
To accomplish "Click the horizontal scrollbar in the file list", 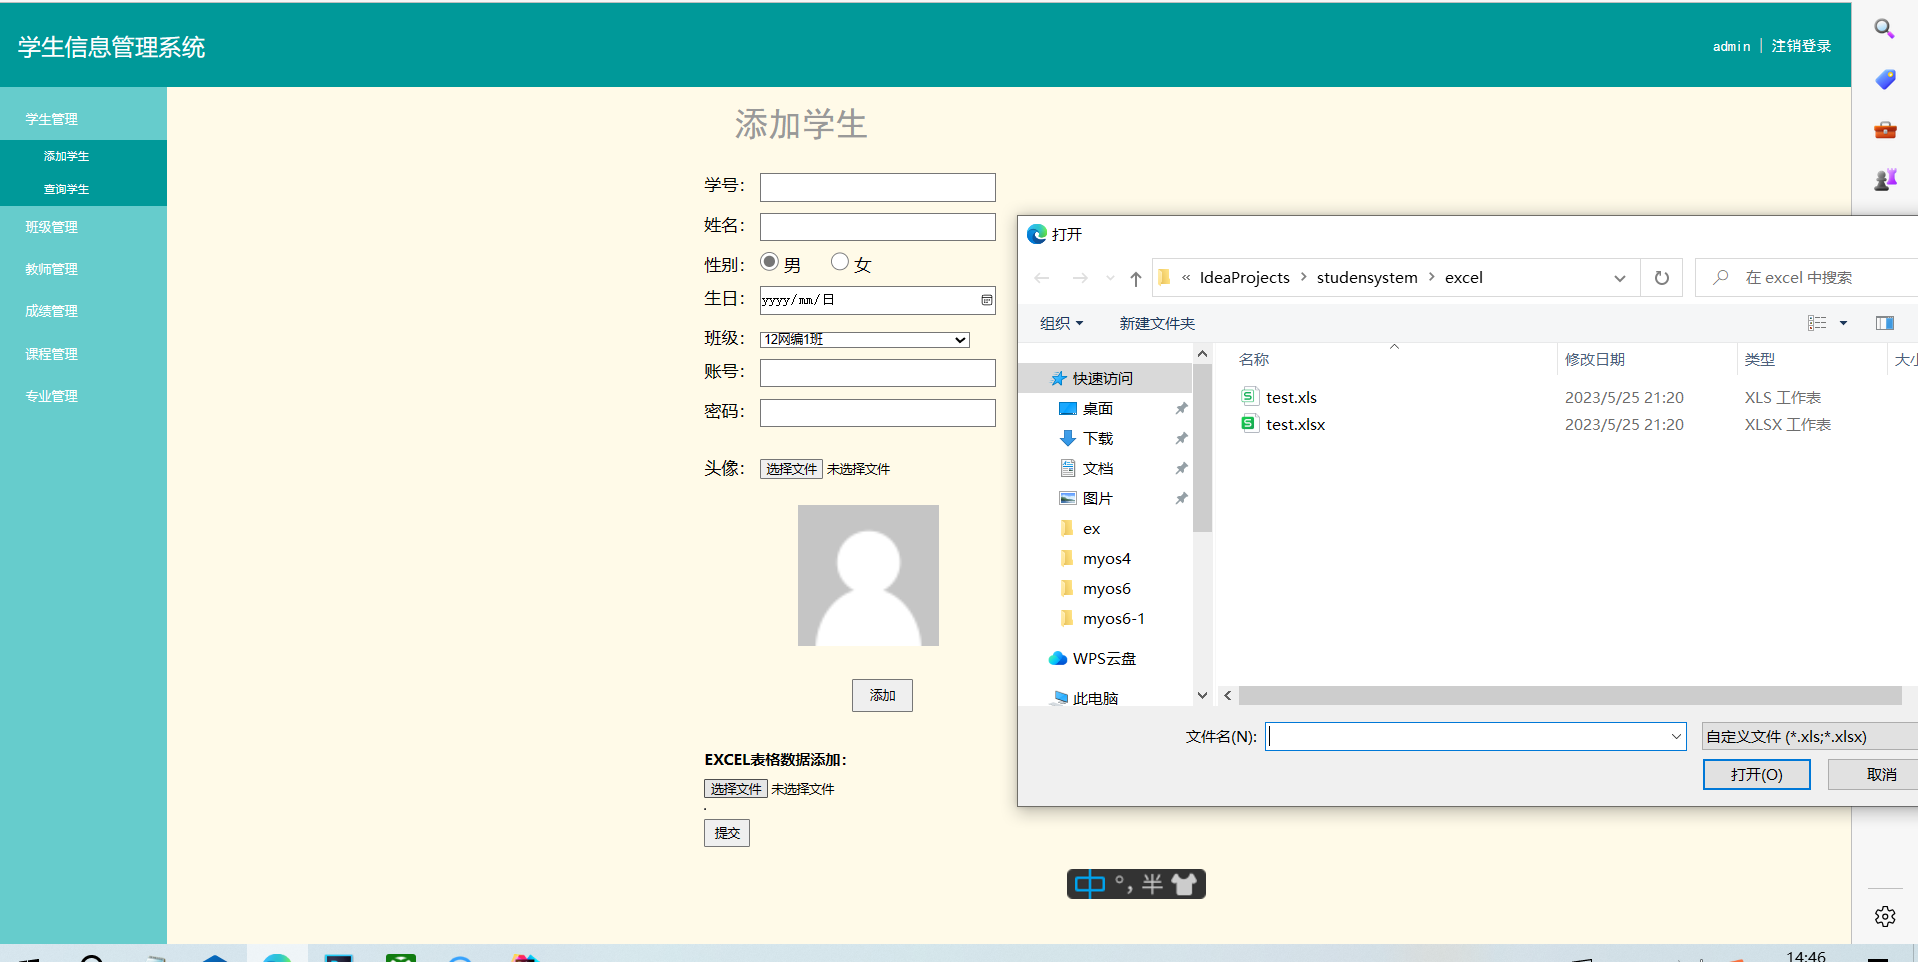I will coord(1569,695).
